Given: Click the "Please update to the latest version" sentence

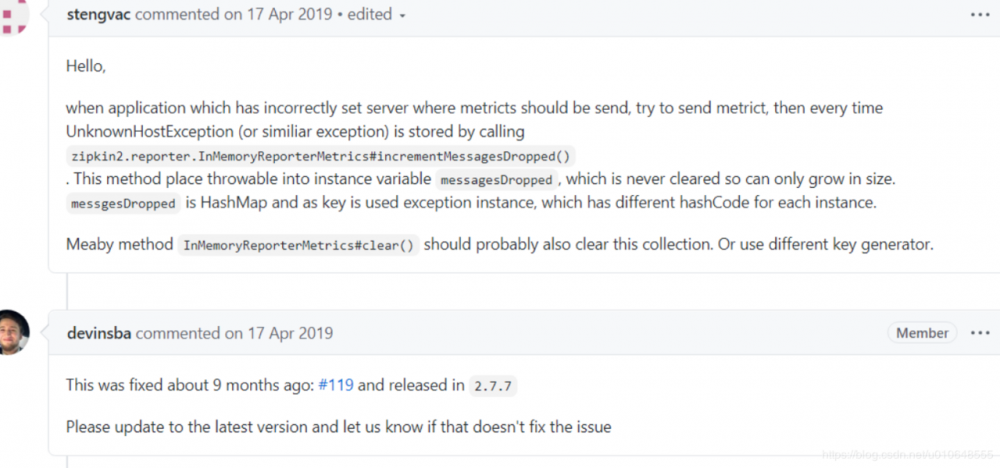Looking at the screenshot, I should (338, 427).
